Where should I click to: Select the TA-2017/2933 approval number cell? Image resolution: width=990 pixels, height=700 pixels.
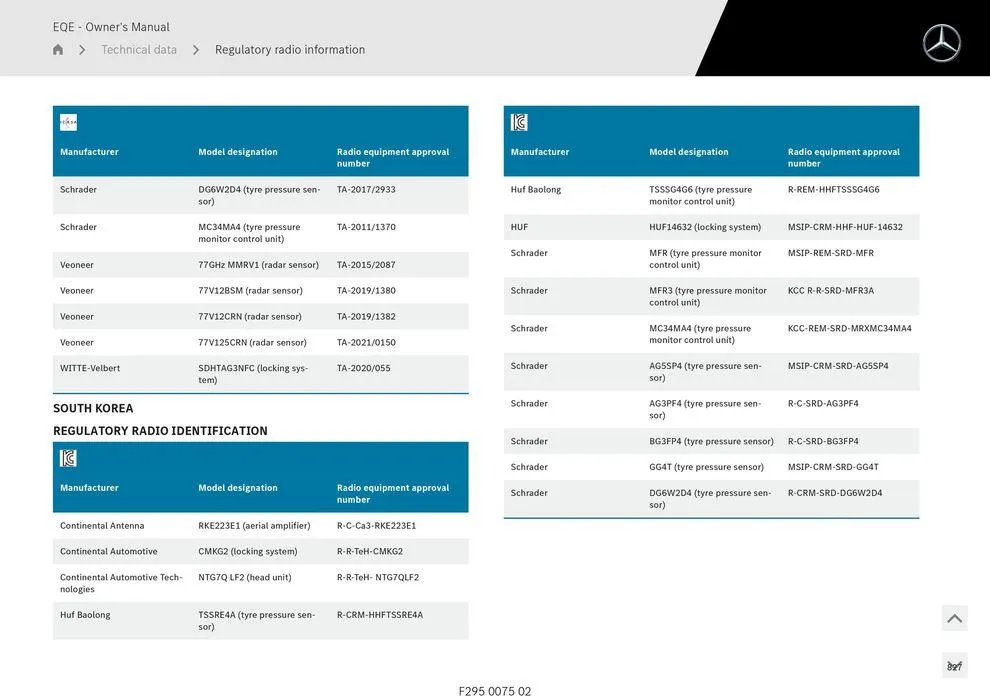366,190
